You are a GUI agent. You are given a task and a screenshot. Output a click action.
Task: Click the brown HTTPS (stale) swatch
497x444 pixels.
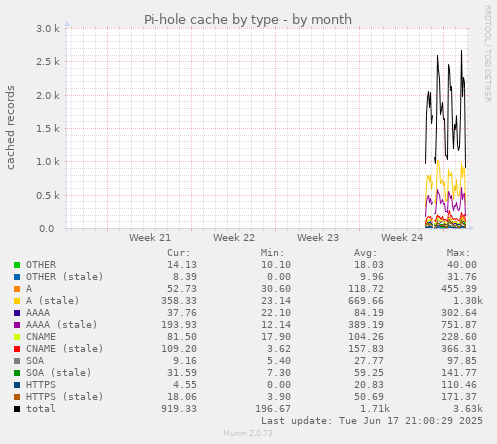(x=17, y=397)
